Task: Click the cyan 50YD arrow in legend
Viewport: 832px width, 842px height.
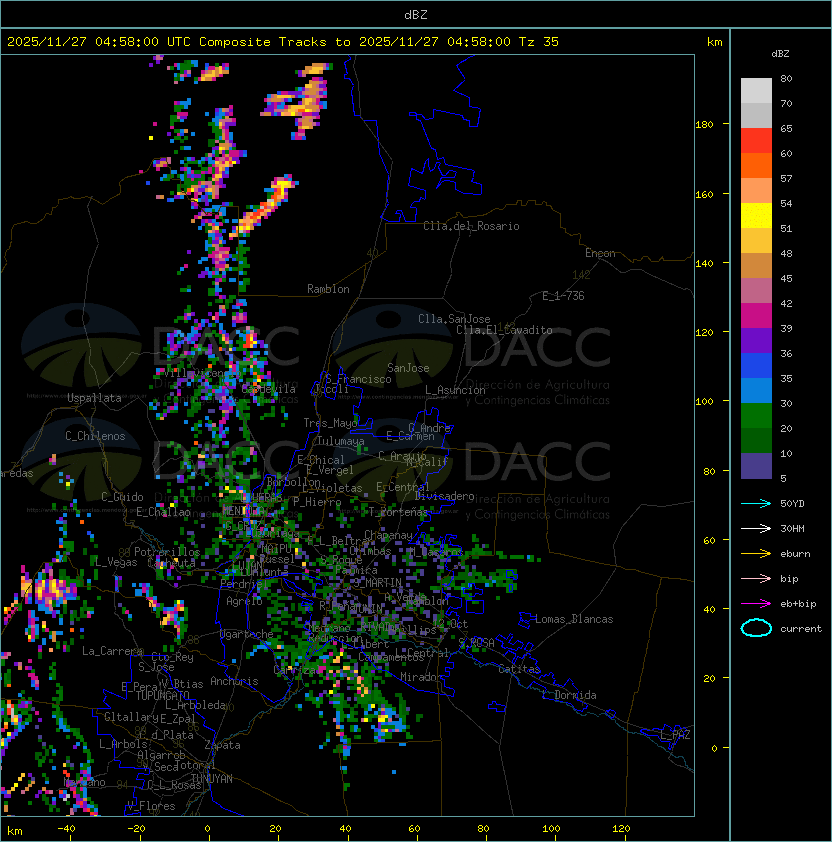Action: pyautogui.click(x=756, y=503)
